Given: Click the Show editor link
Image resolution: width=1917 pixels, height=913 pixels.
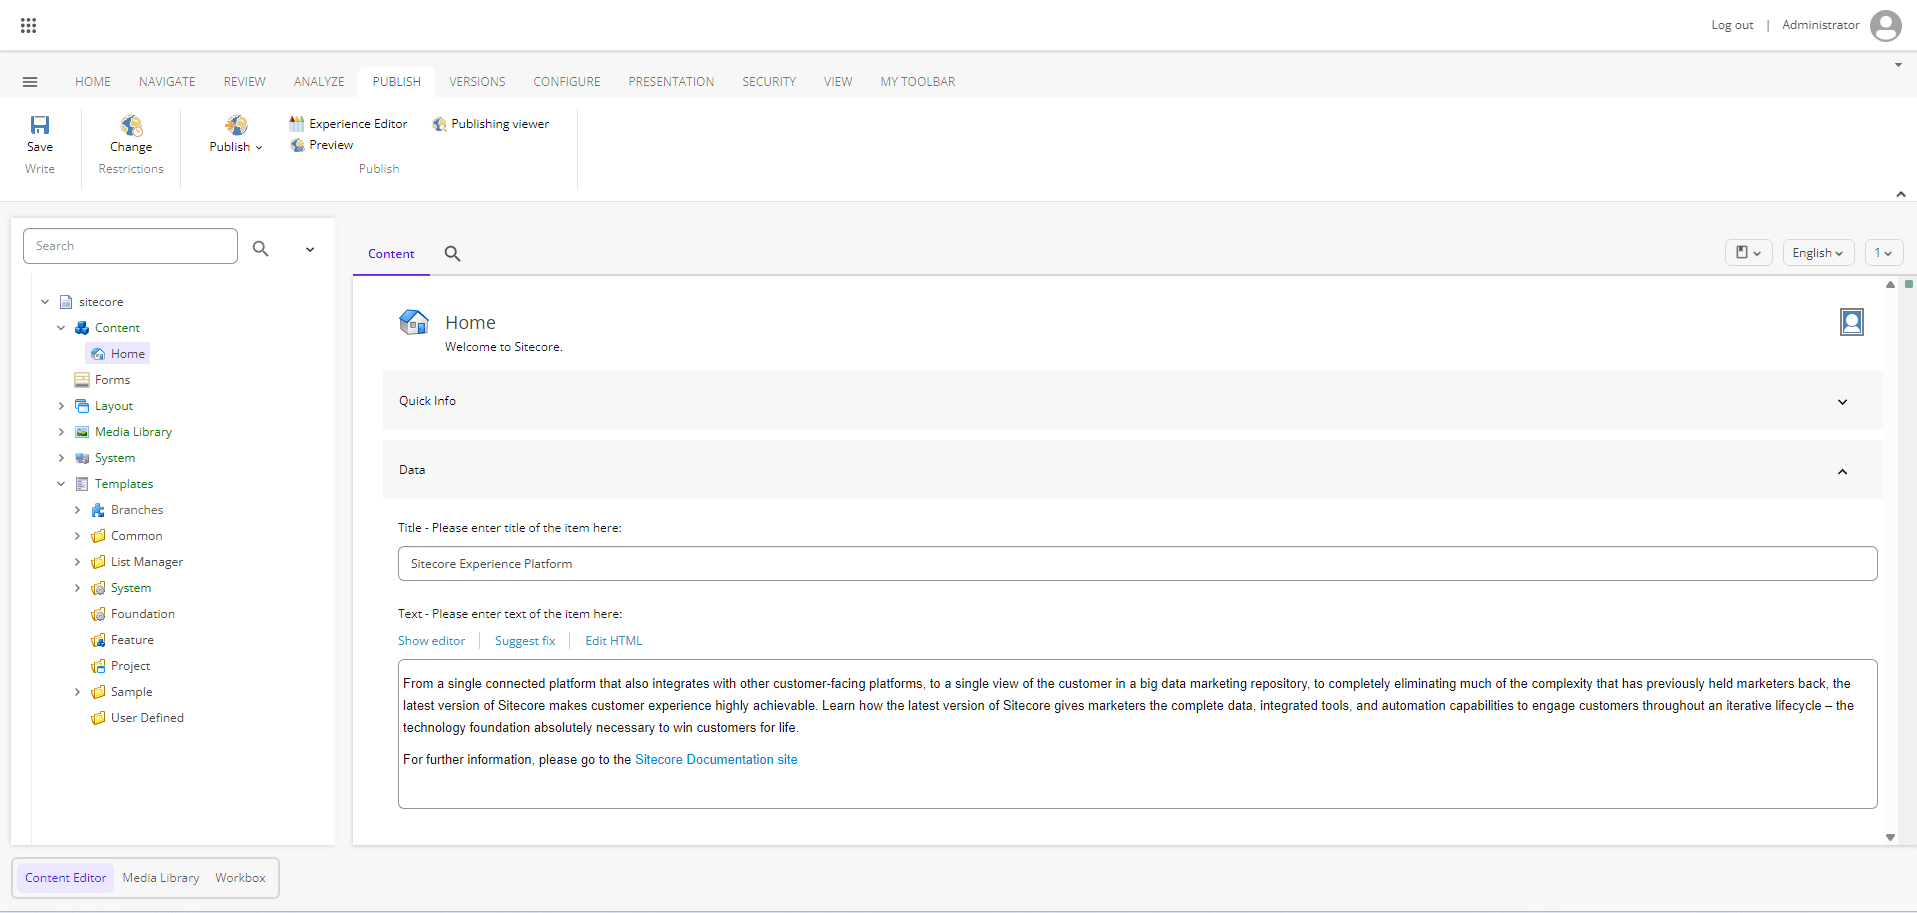Looking at the screenshot, I should click(431, 641).
